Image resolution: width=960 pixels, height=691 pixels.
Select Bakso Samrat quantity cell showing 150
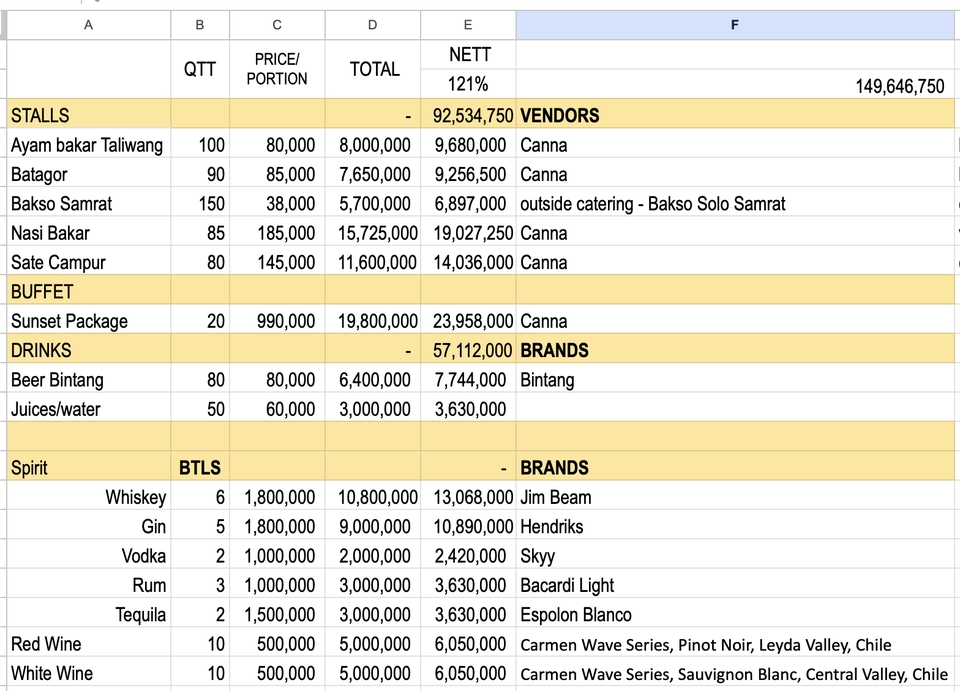coord(200,202)
